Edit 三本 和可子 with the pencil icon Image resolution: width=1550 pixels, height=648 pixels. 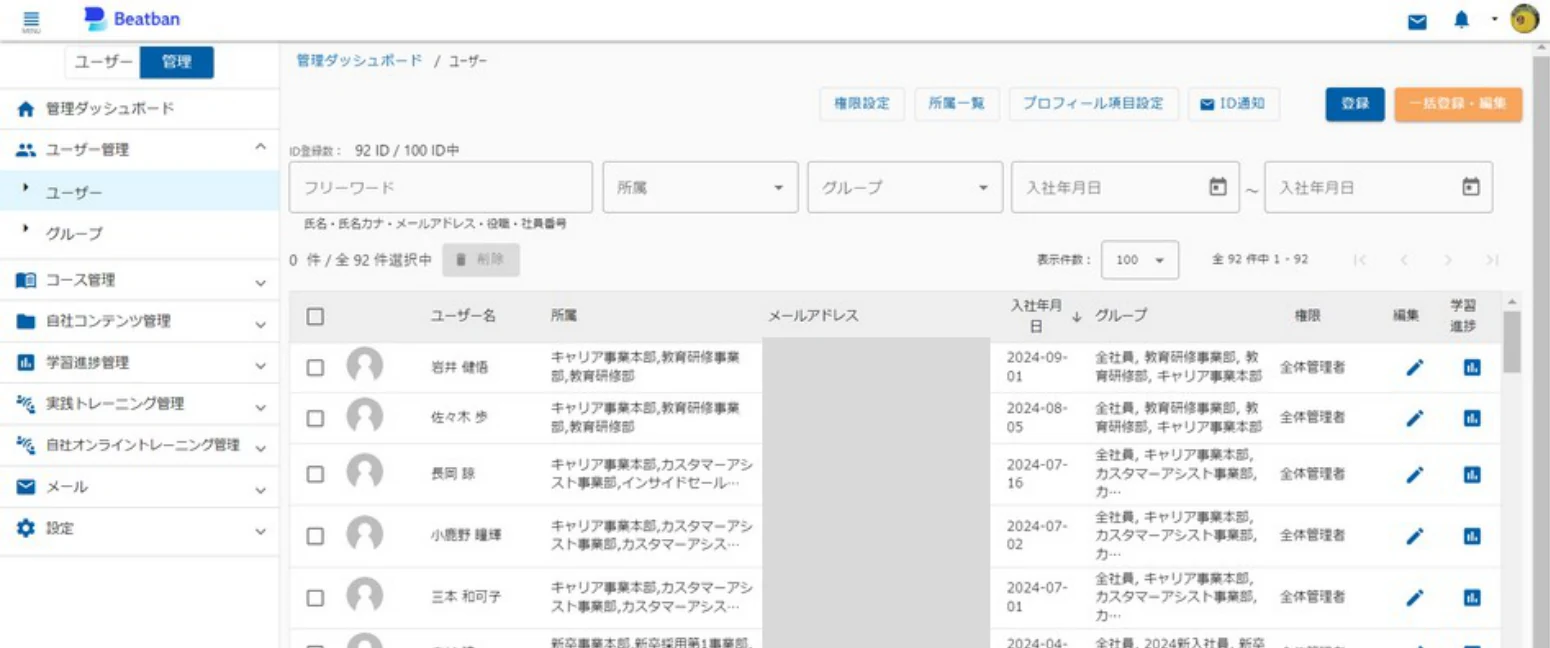[x=1414, y=598]
